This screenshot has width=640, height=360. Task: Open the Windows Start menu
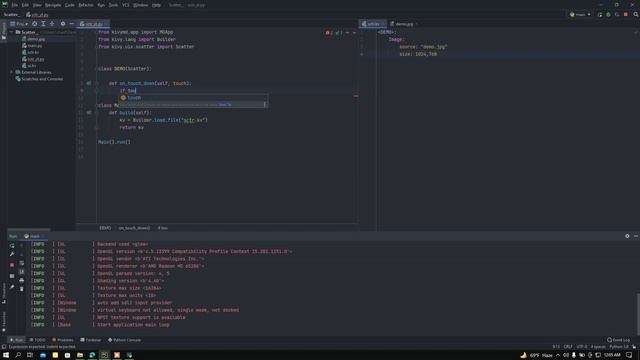point(6,355)
